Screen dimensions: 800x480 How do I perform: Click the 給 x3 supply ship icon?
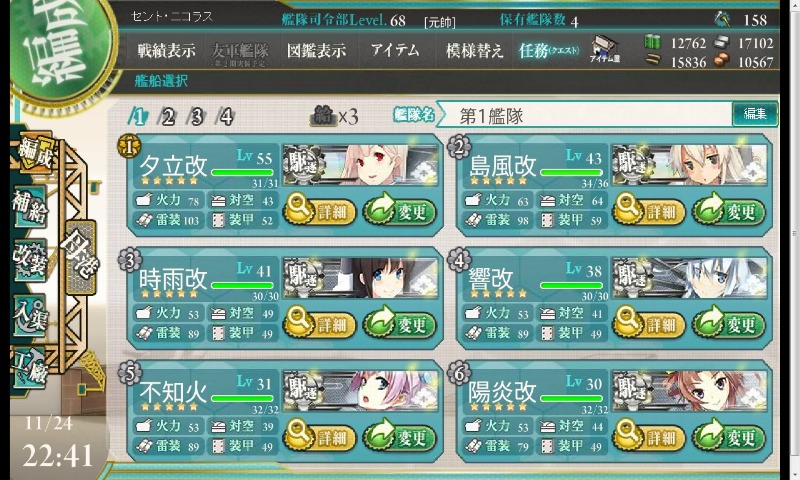pyautogui.click(x=334, y=116)
